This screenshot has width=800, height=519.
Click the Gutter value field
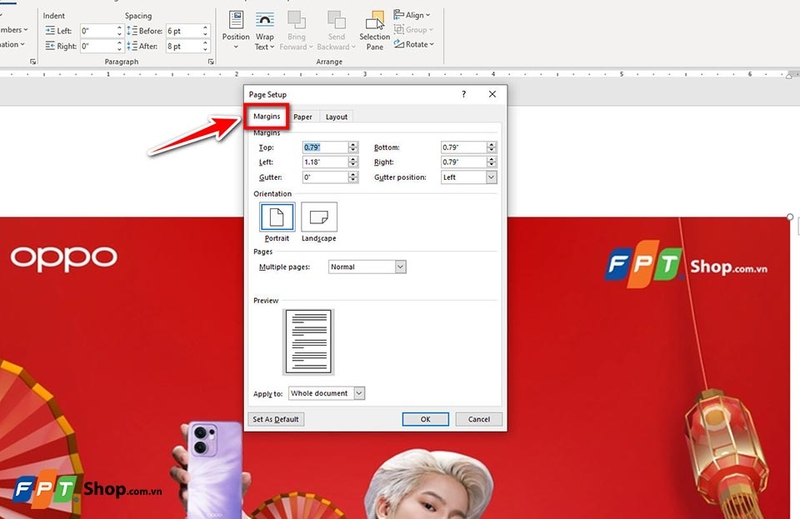(325, 177)
